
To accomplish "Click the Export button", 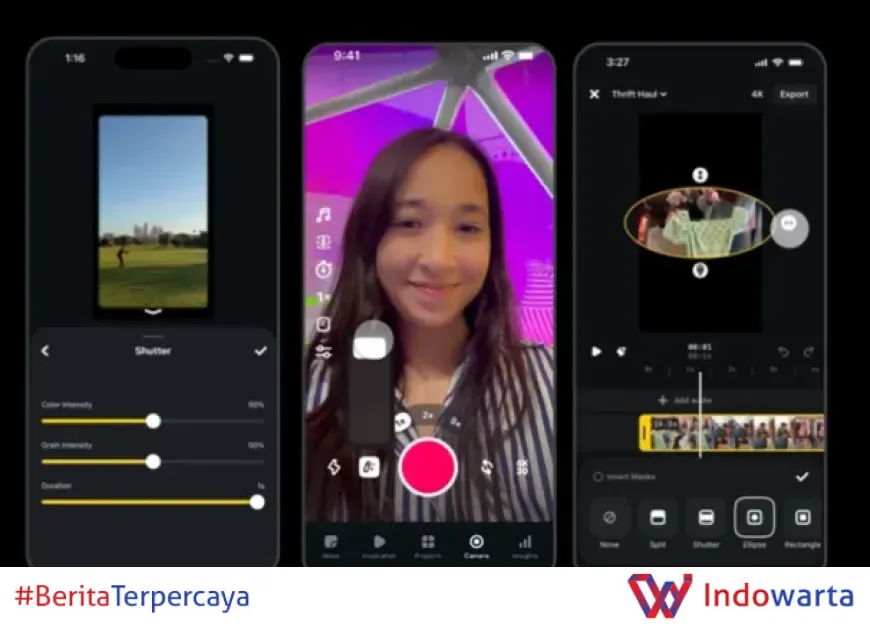I will (794, 94).
